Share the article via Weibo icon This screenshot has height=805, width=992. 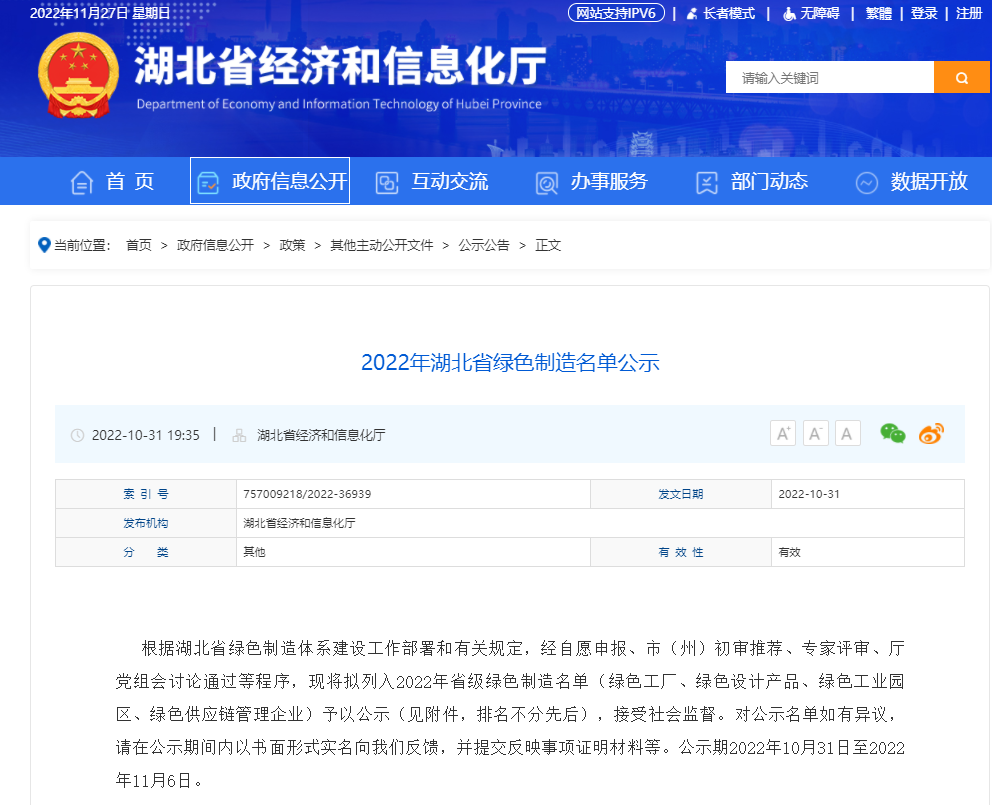click(931, 434)
